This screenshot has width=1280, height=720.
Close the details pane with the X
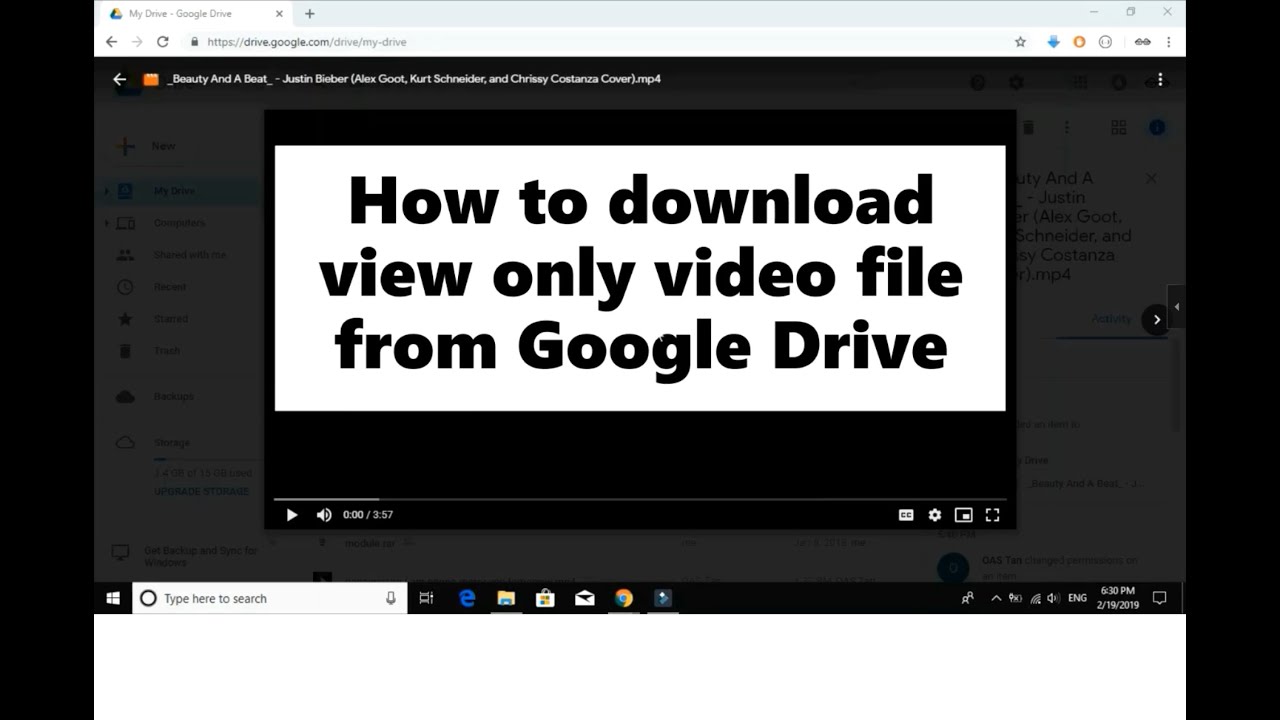[1151, 178]
